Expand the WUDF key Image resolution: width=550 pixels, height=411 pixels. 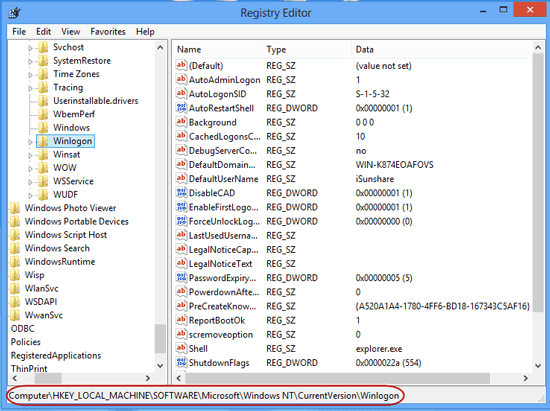click(x=30, y=195)
